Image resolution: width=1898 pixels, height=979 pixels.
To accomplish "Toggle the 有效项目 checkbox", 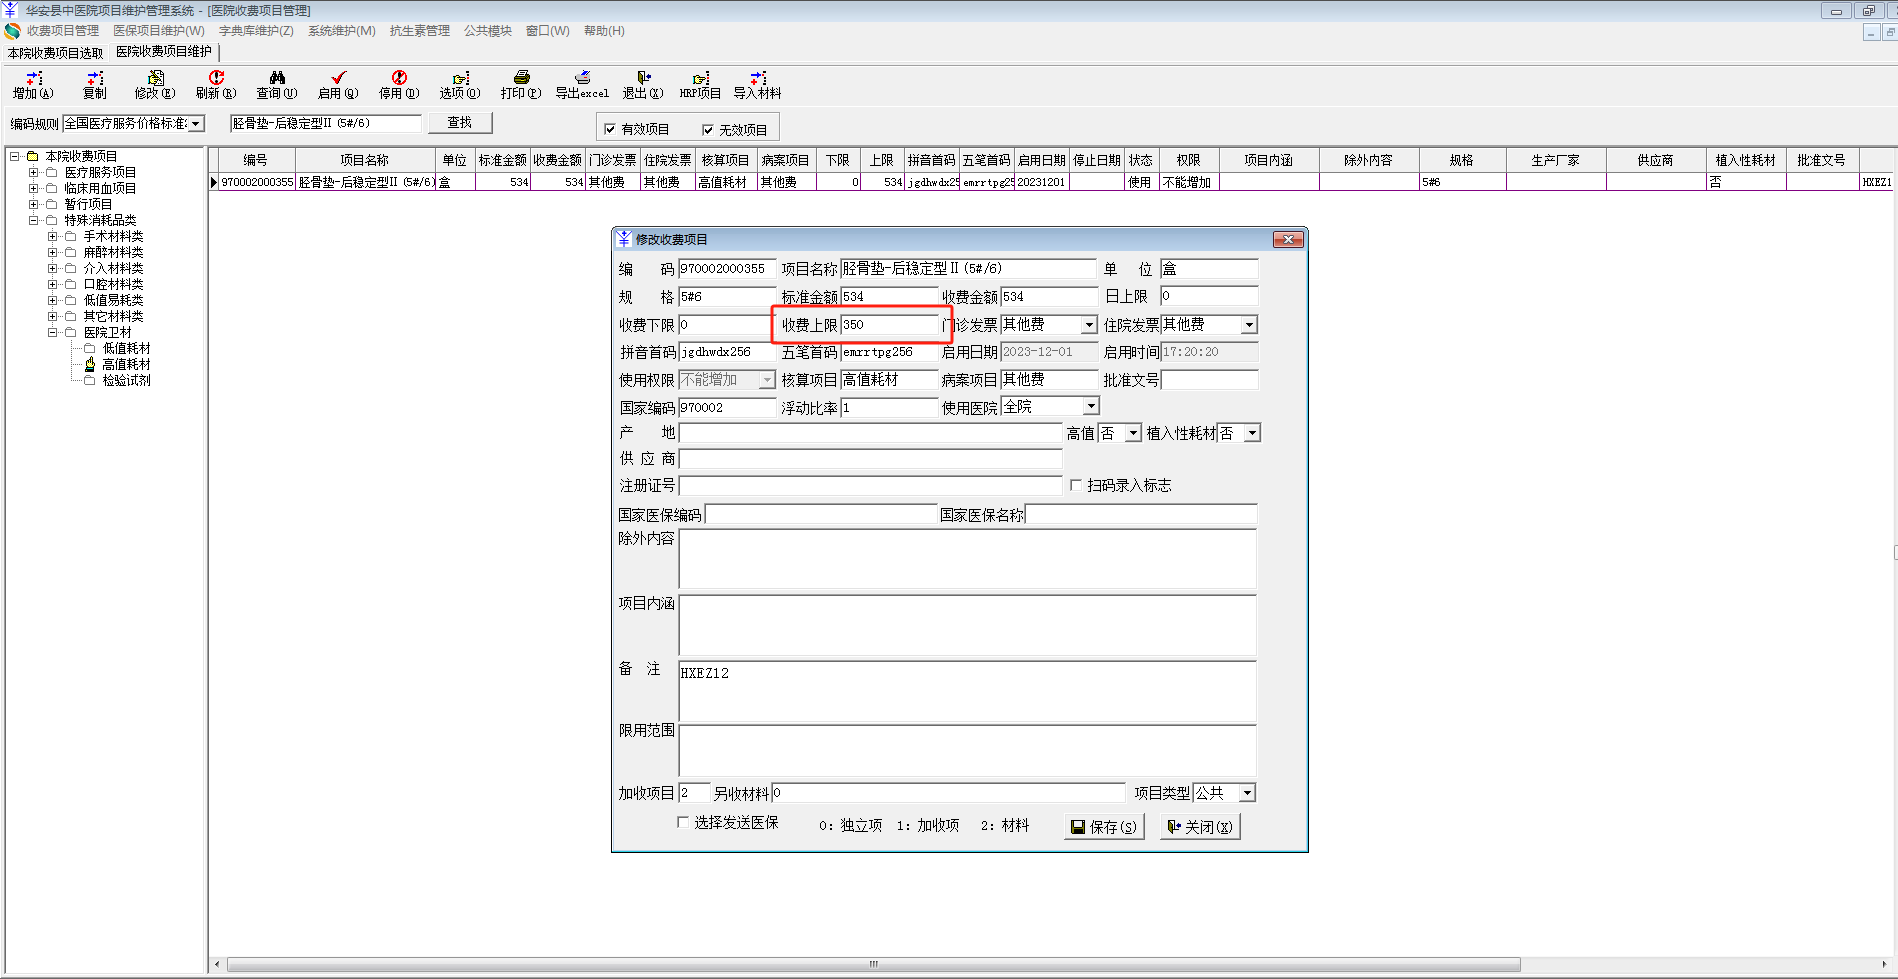I will coord(610,129).
